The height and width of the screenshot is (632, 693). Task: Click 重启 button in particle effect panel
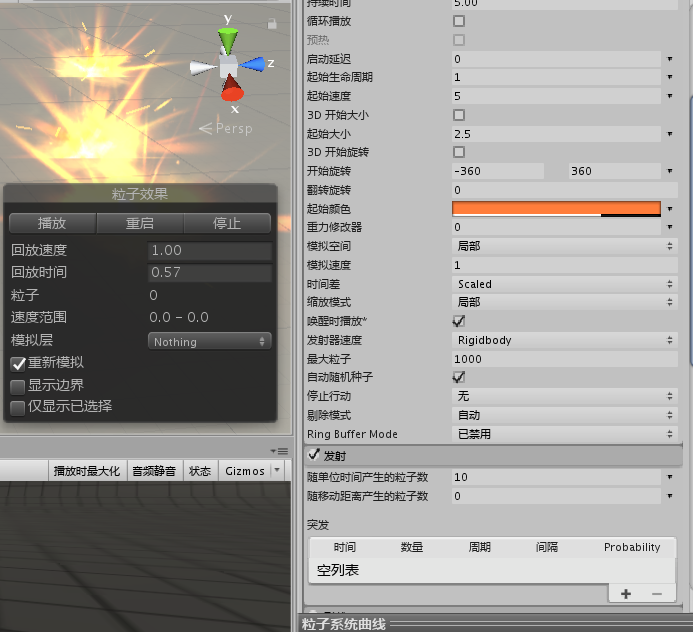140,223
